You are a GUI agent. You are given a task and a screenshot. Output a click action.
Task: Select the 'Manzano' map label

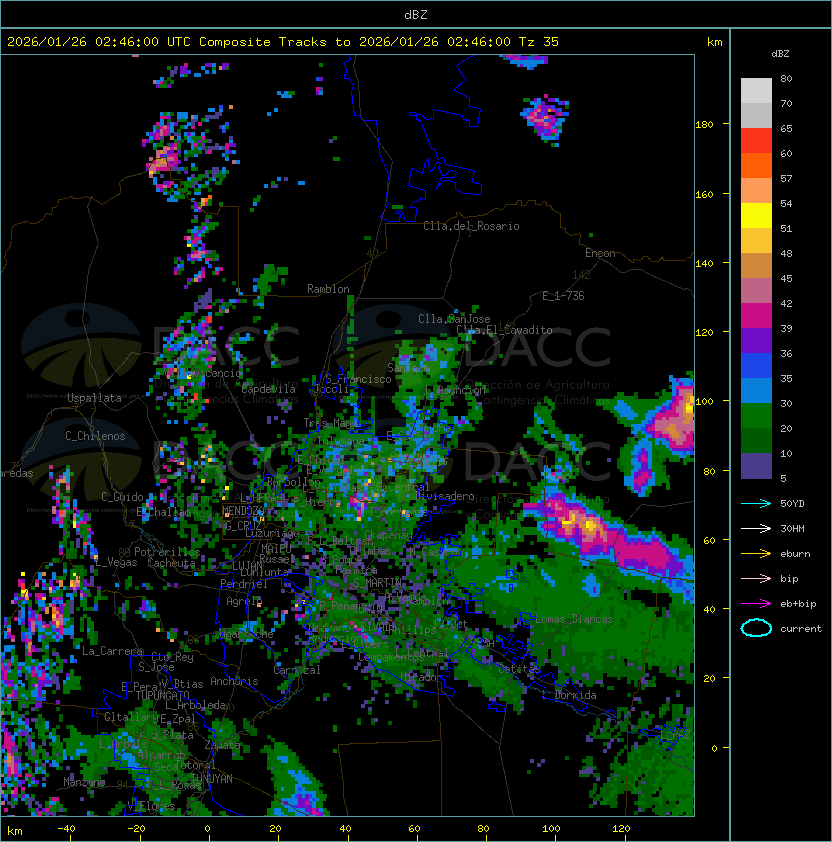(84, 782)
